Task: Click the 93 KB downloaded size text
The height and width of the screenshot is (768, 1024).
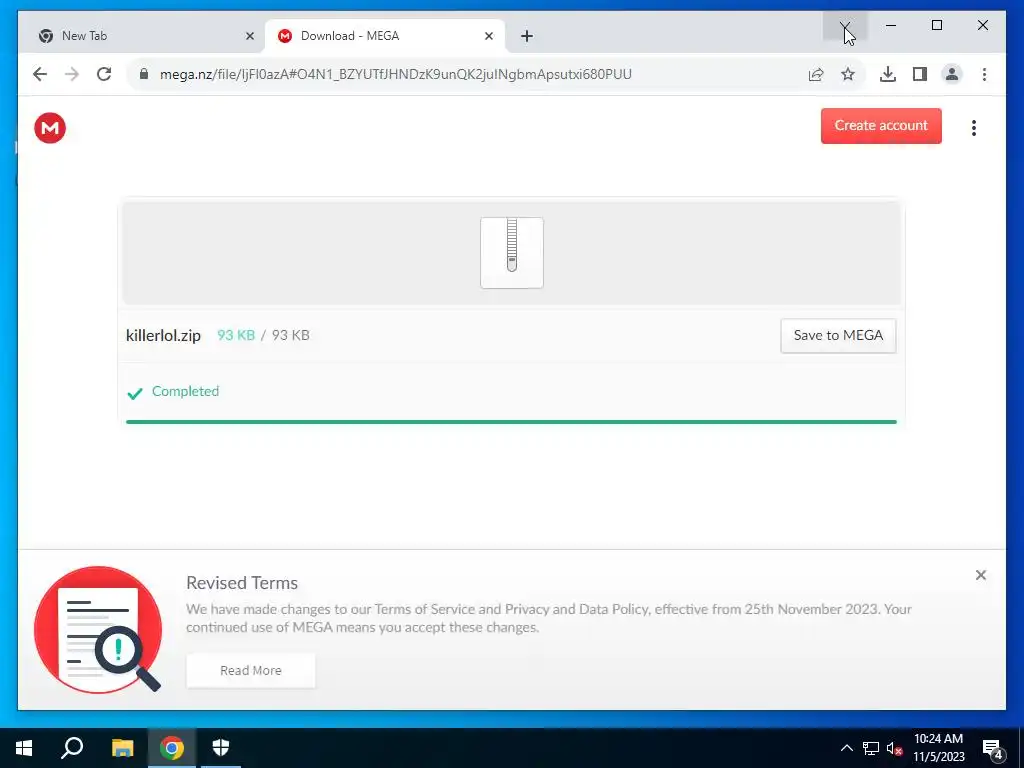Action: point(236,336)
